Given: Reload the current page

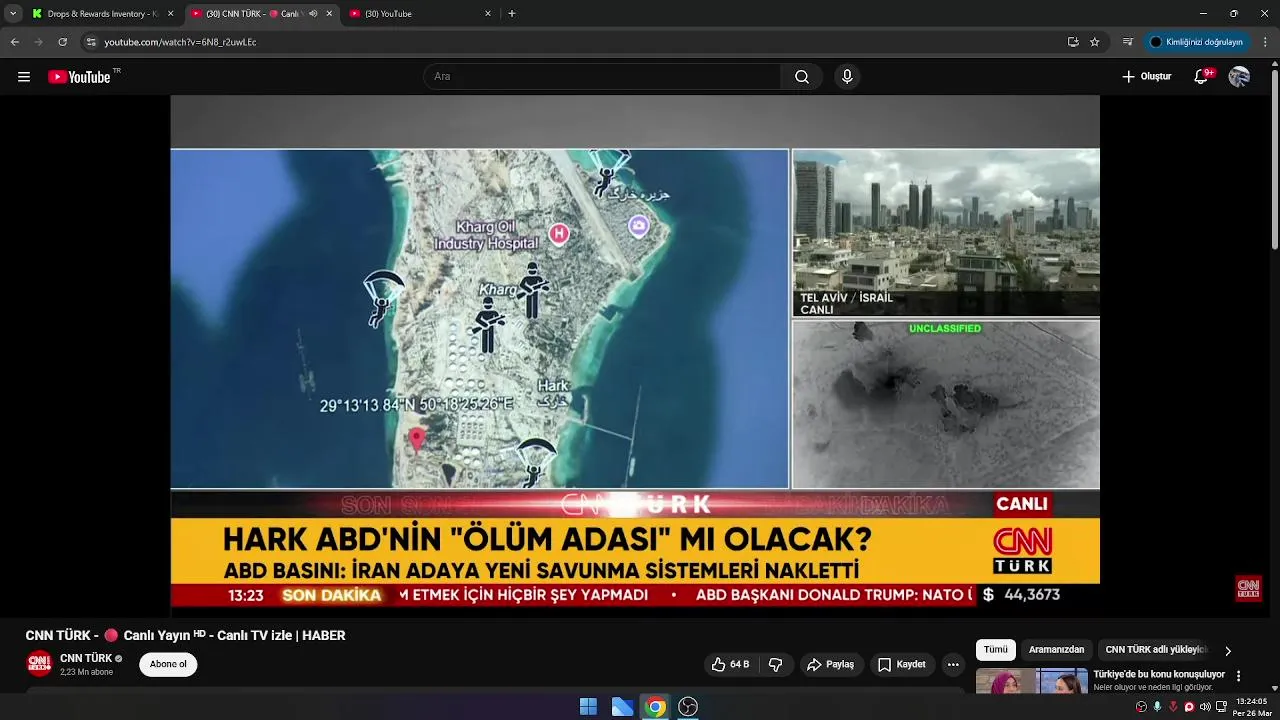Looking at the screenshot, I should pyautogui.click(x=62, y=42).
